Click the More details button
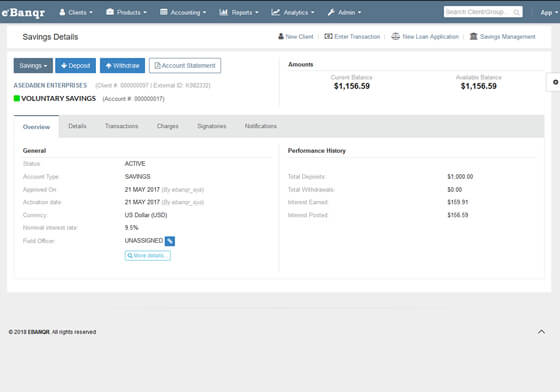 pyautogui.click(x=148, y=256)
